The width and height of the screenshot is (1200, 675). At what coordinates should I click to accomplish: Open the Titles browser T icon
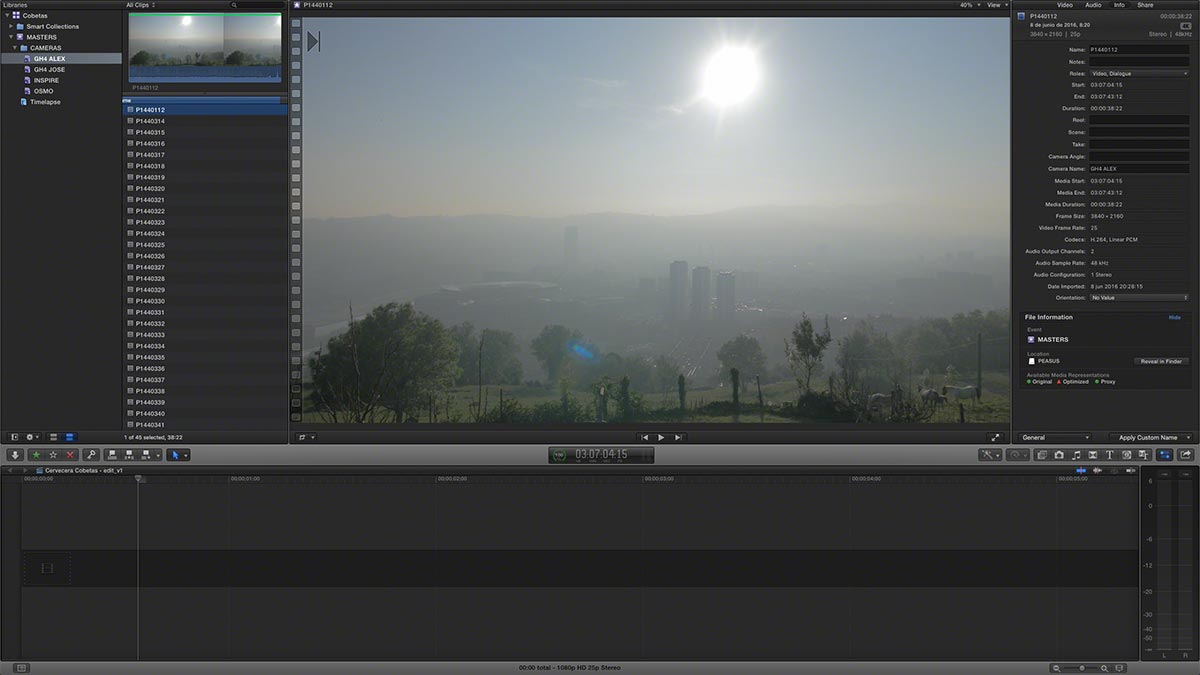pyautogui.click(x=1110, y=455)
